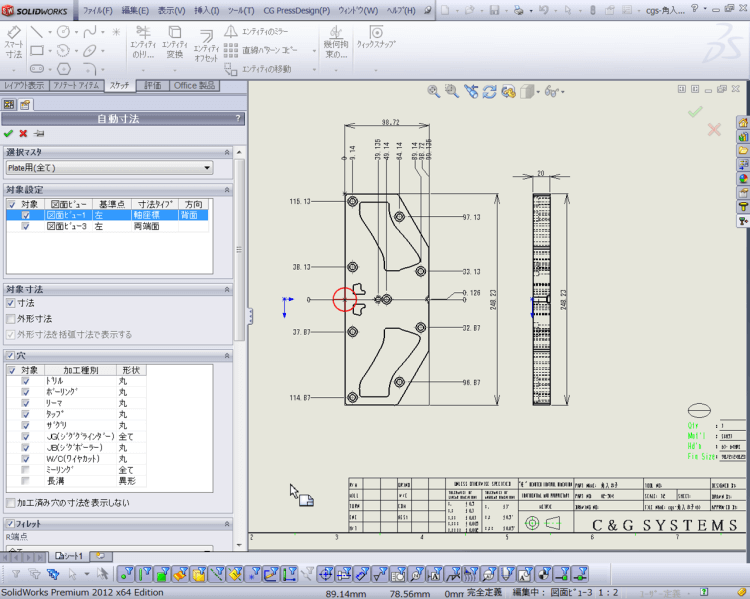Click the red cancel corner X in drawing

pos(714,129)
